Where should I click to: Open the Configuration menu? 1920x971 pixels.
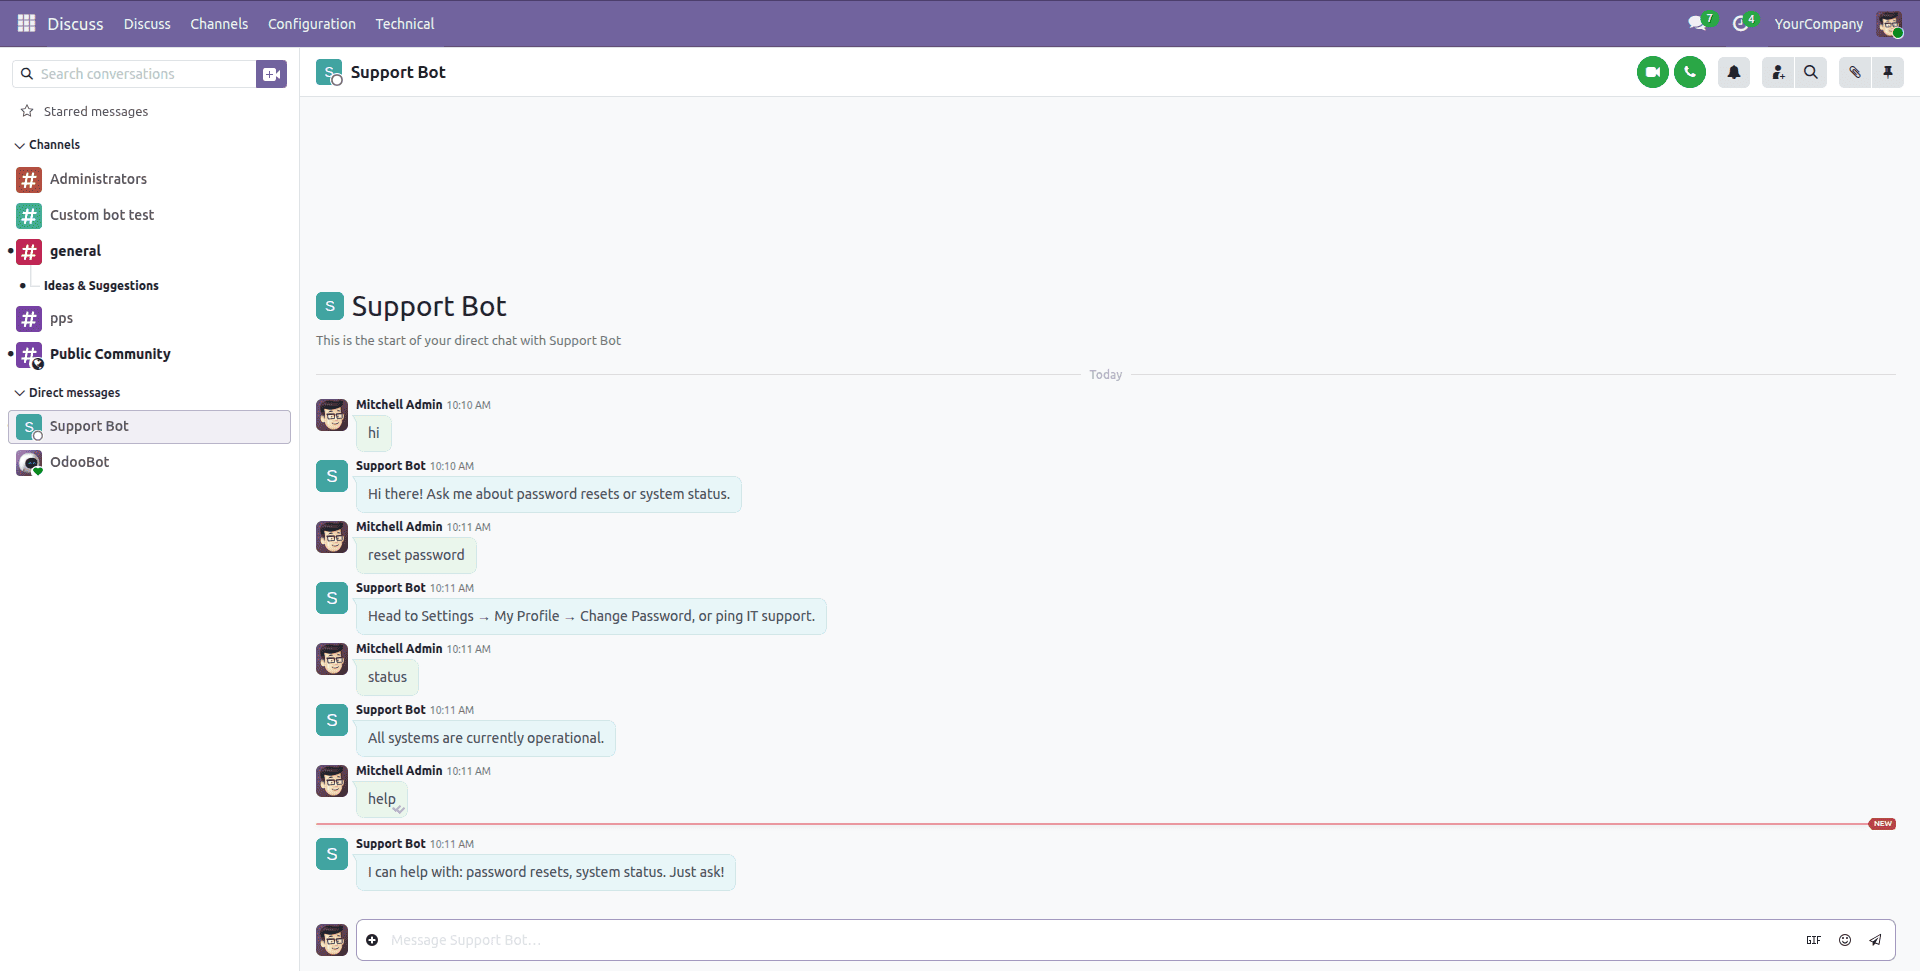[311, 23]
